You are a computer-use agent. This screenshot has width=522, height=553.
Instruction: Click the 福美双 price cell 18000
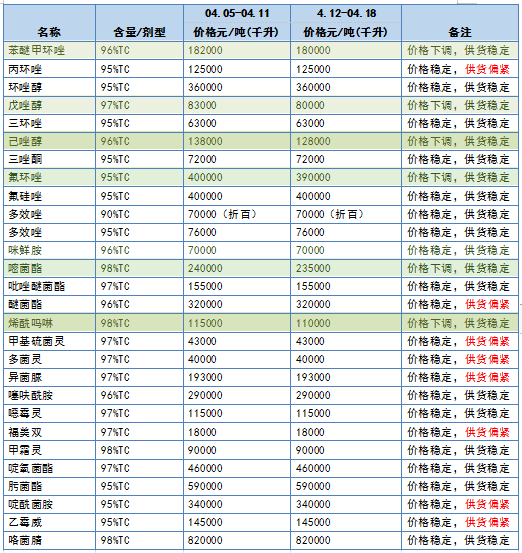pos(346,432)
